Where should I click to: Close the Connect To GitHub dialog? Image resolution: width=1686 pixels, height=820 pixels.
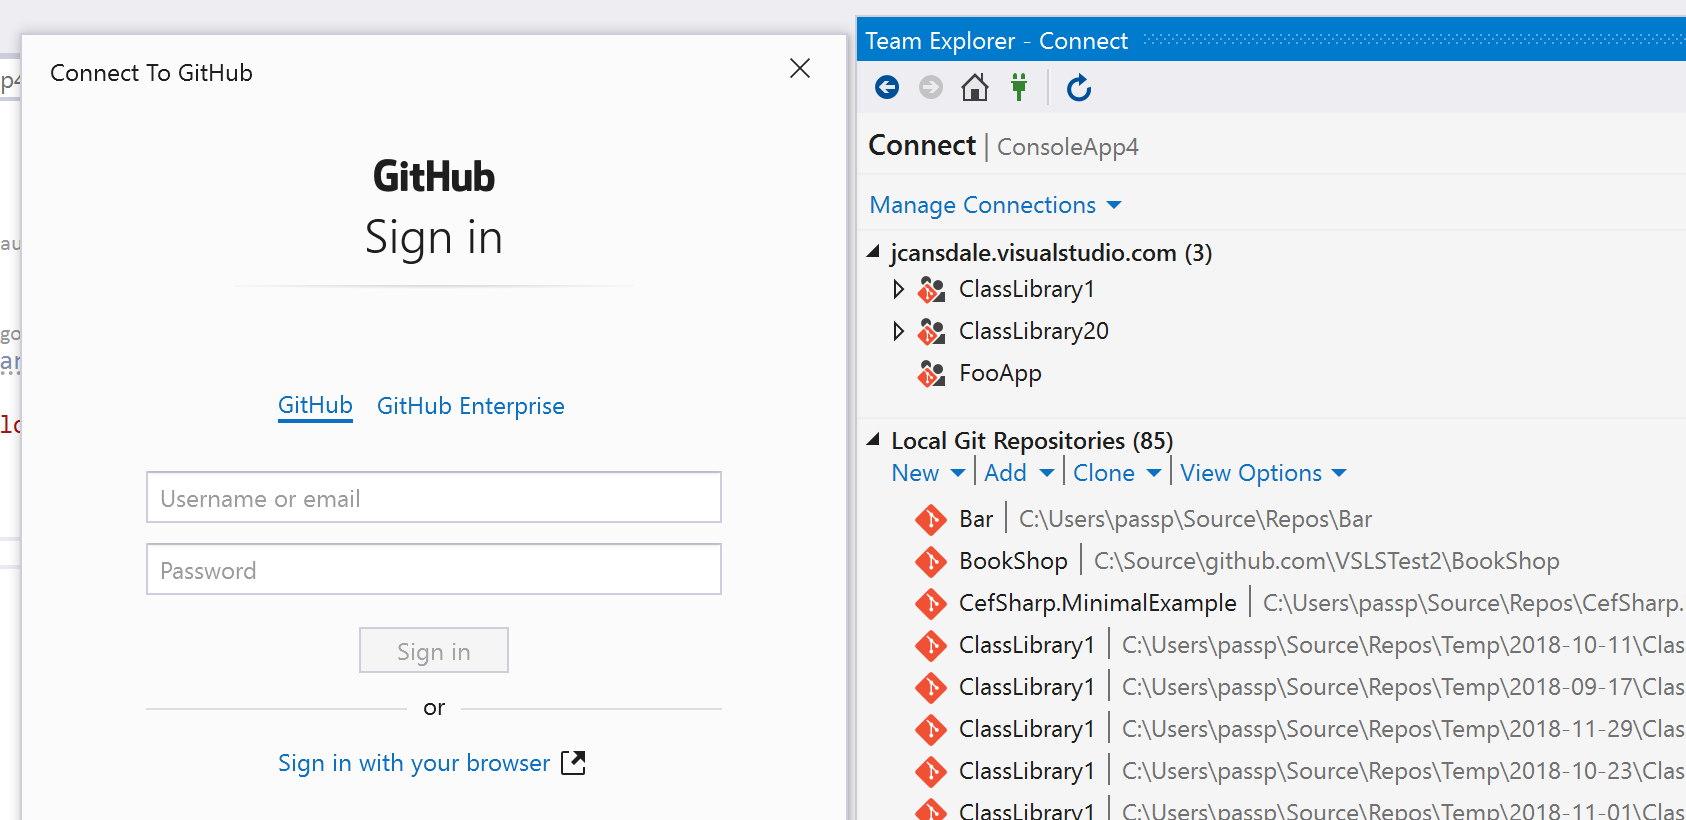800,68
